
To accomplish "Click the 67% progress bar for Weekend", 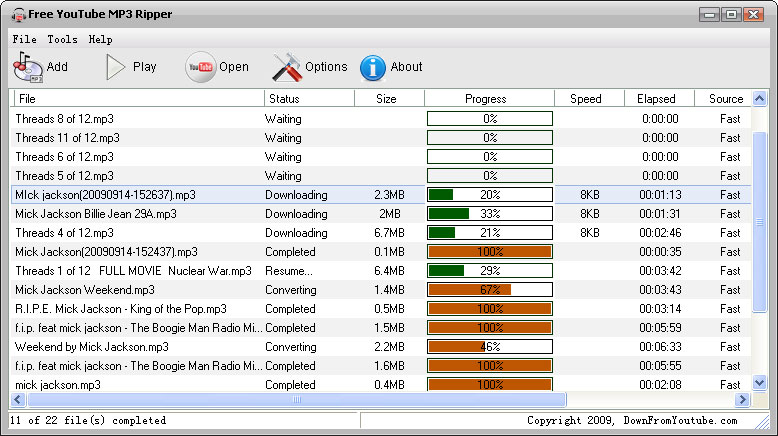I will pyautogui.click(x=490, y=290).
